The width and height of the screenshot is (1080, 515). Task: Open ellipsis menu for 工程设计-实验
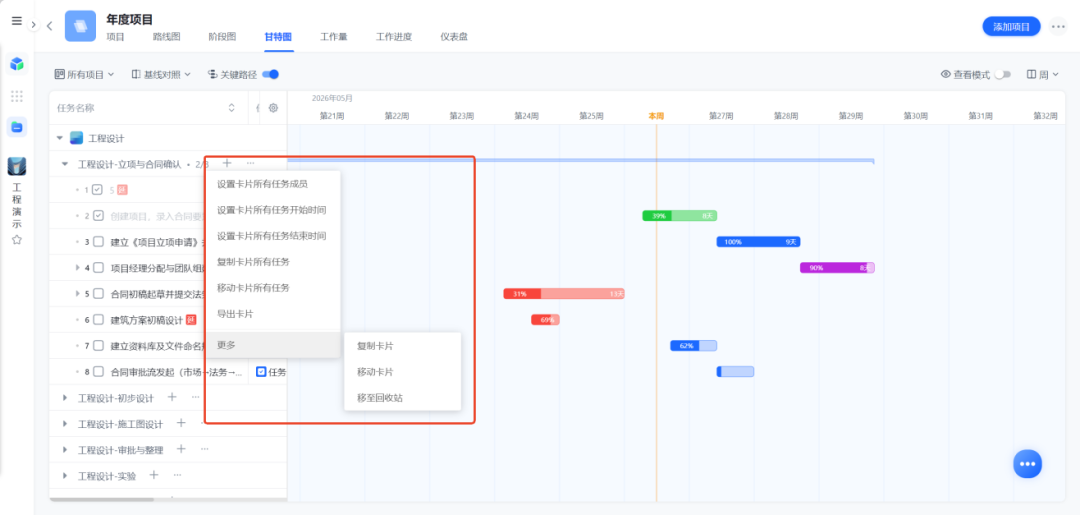(x=178, y=475)
